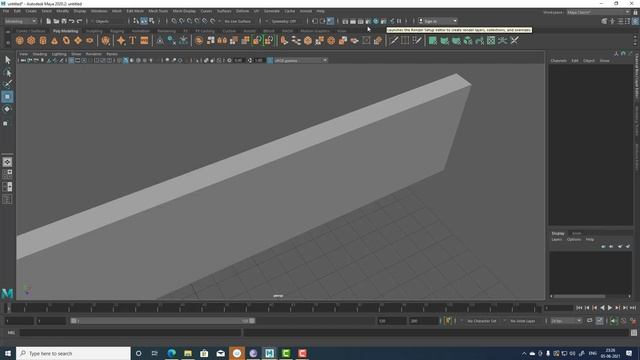The height and width of the screenshot is (360, 640).
Task: Click the Mirror shelf icon
Action: point(222,40)
